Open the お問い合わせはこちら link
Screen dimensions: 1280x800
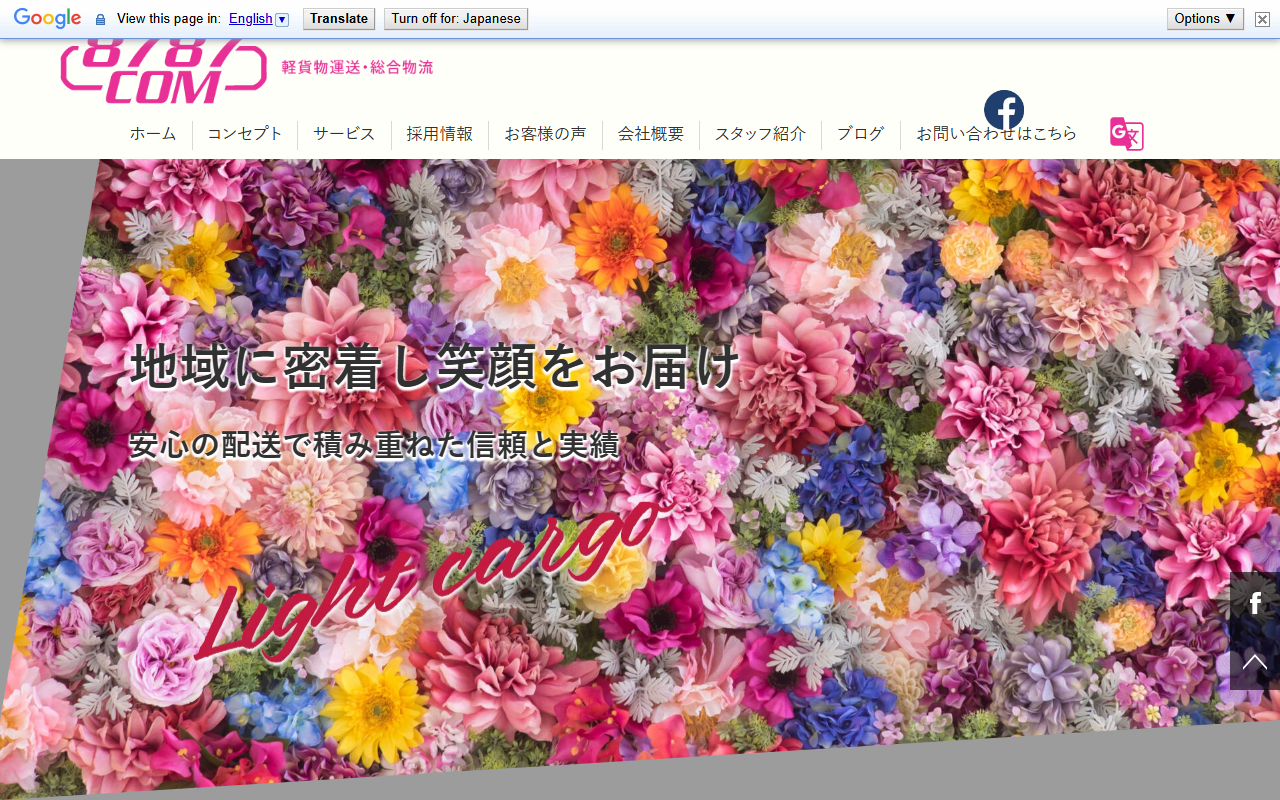click(x=997, y=134)
